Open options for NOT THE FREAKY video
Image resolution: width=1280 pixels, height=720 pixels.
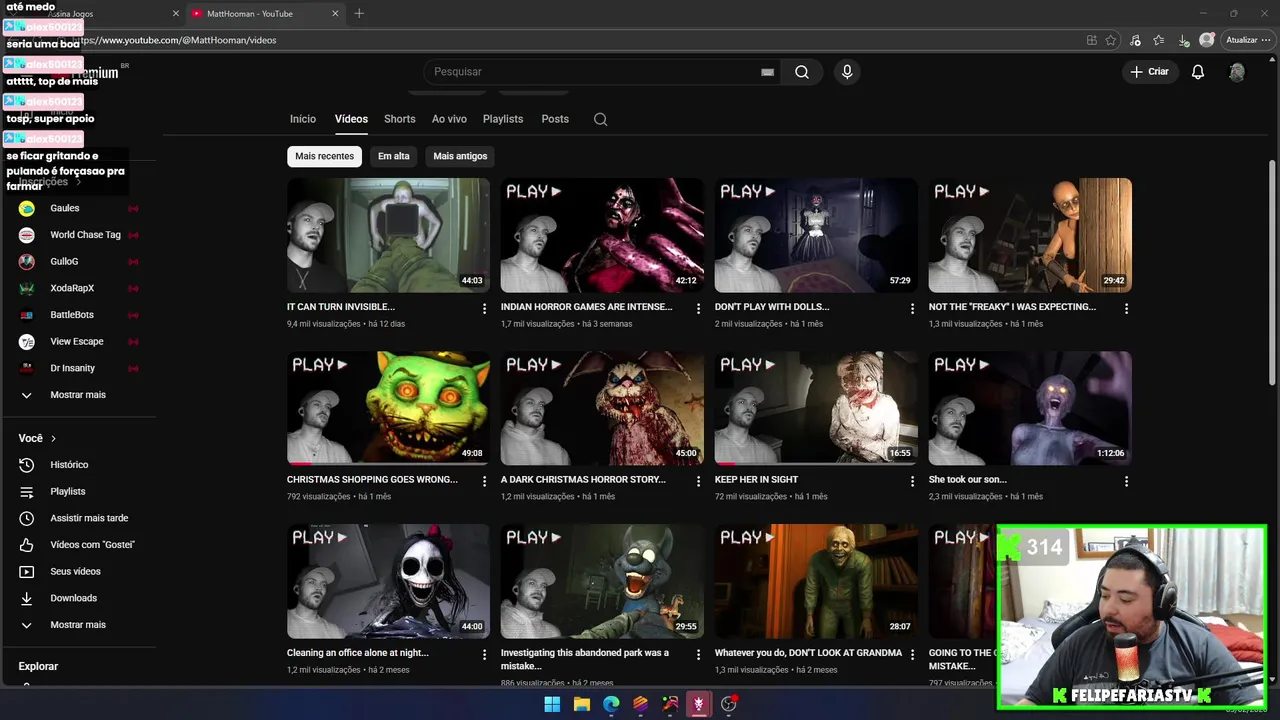[x=1126, y=309]
